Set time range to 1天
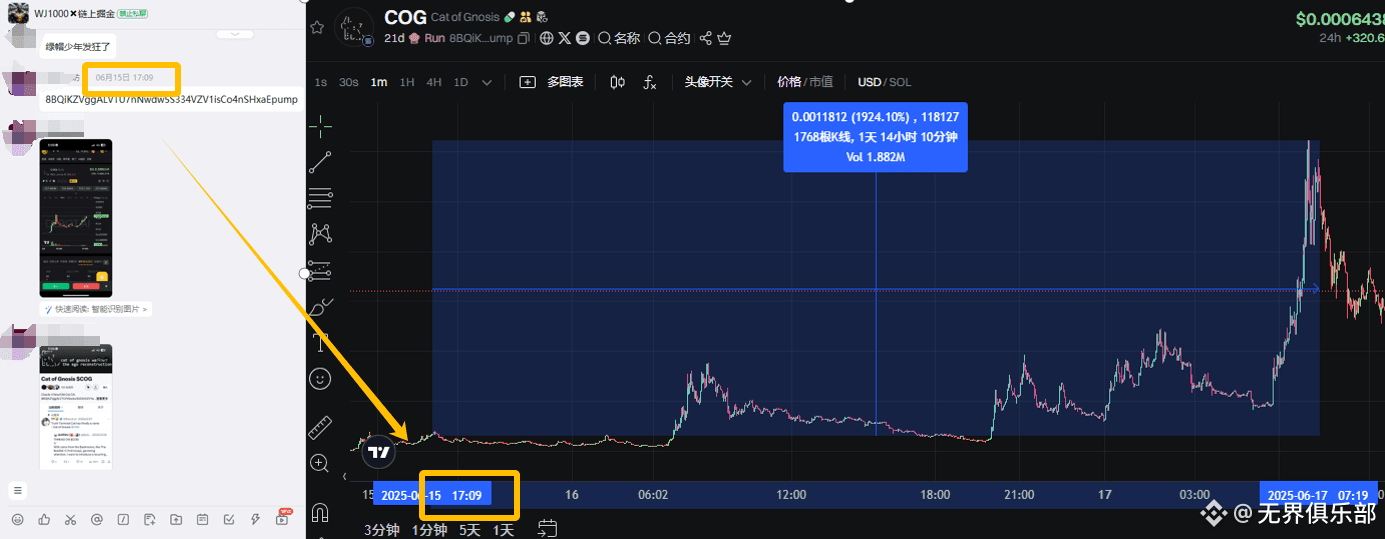This screenshot has width=1385, height=539. click(x=503, y=530)
